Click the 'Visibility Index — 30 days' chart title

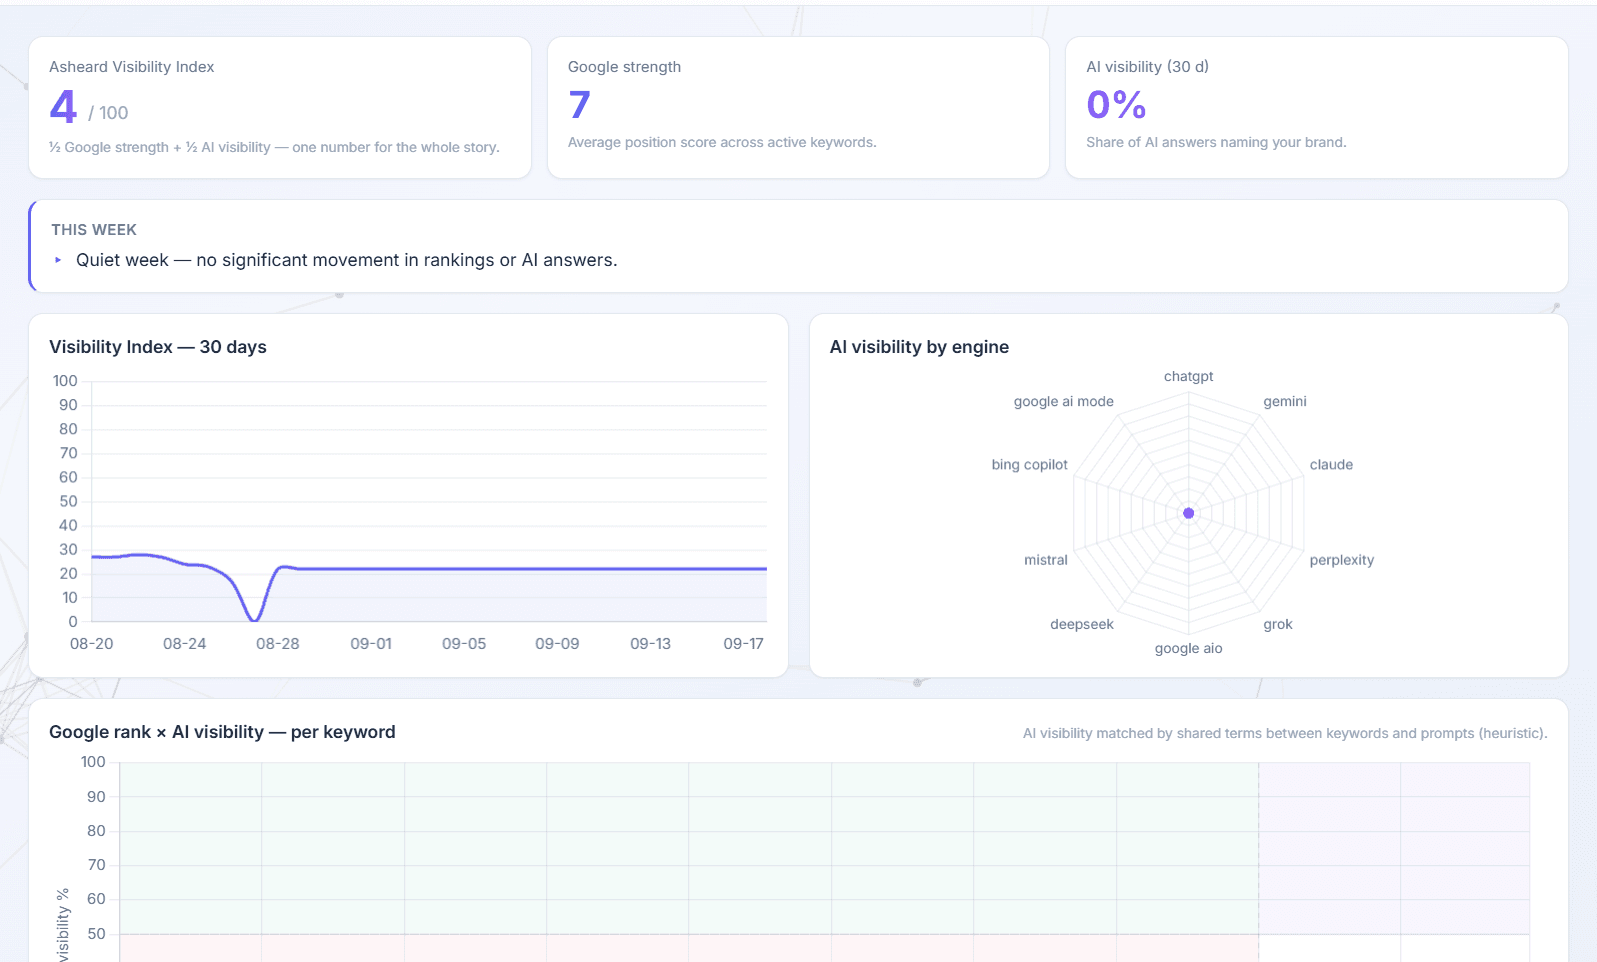[158, 347]
